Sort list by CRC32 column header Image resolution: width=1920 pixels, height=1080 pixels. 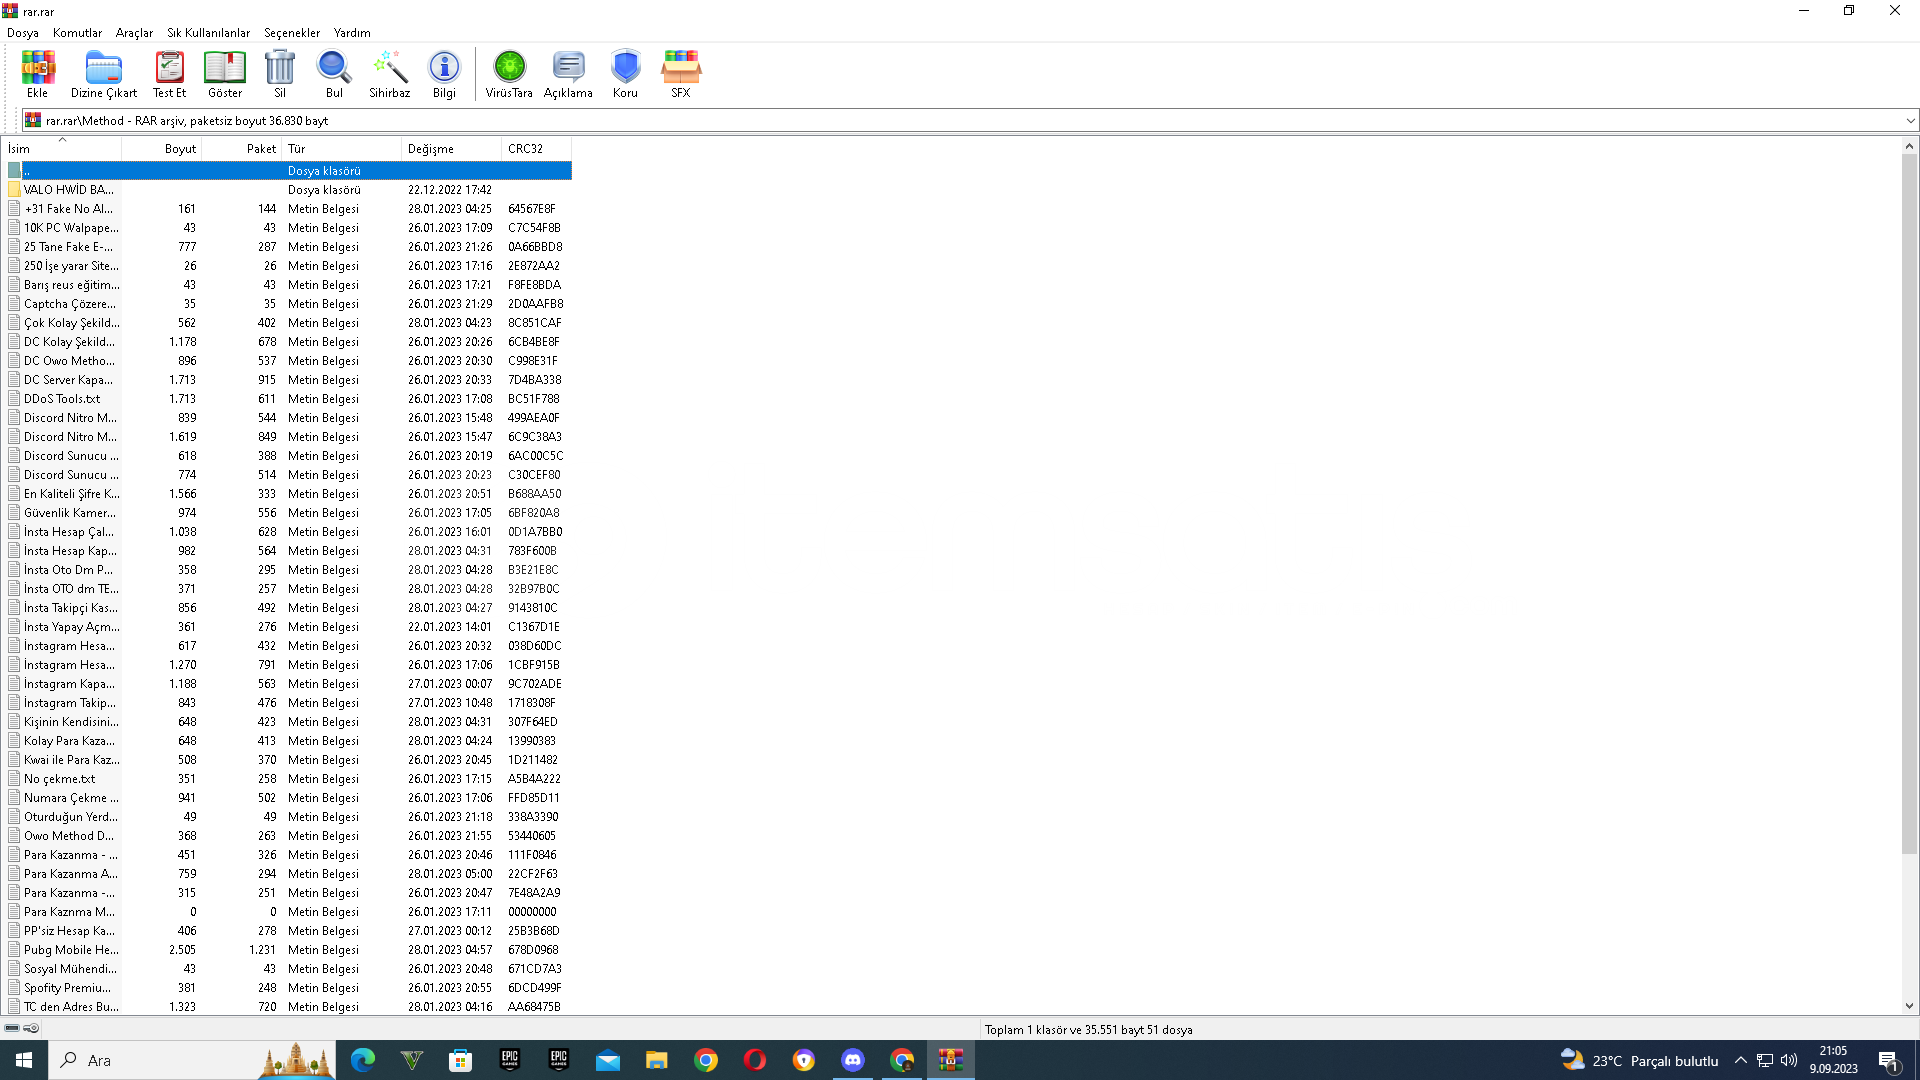(x=537, y=148)
